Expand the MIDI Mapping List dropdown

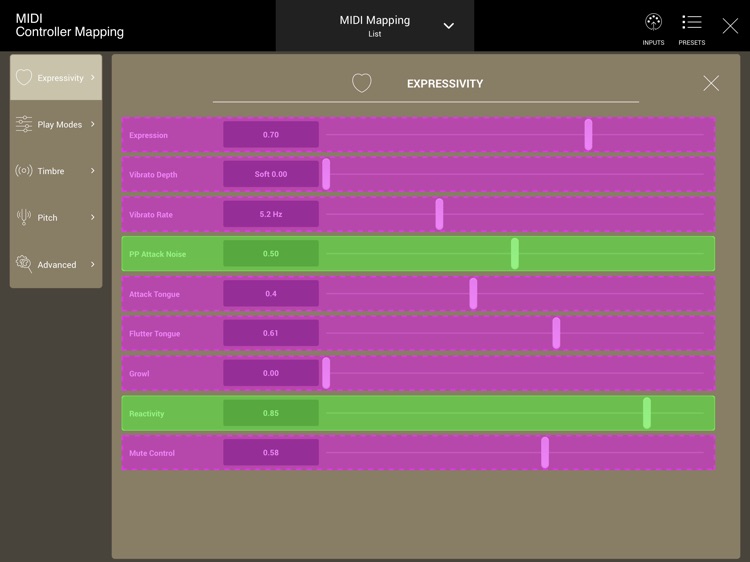(x=448, y=26)
